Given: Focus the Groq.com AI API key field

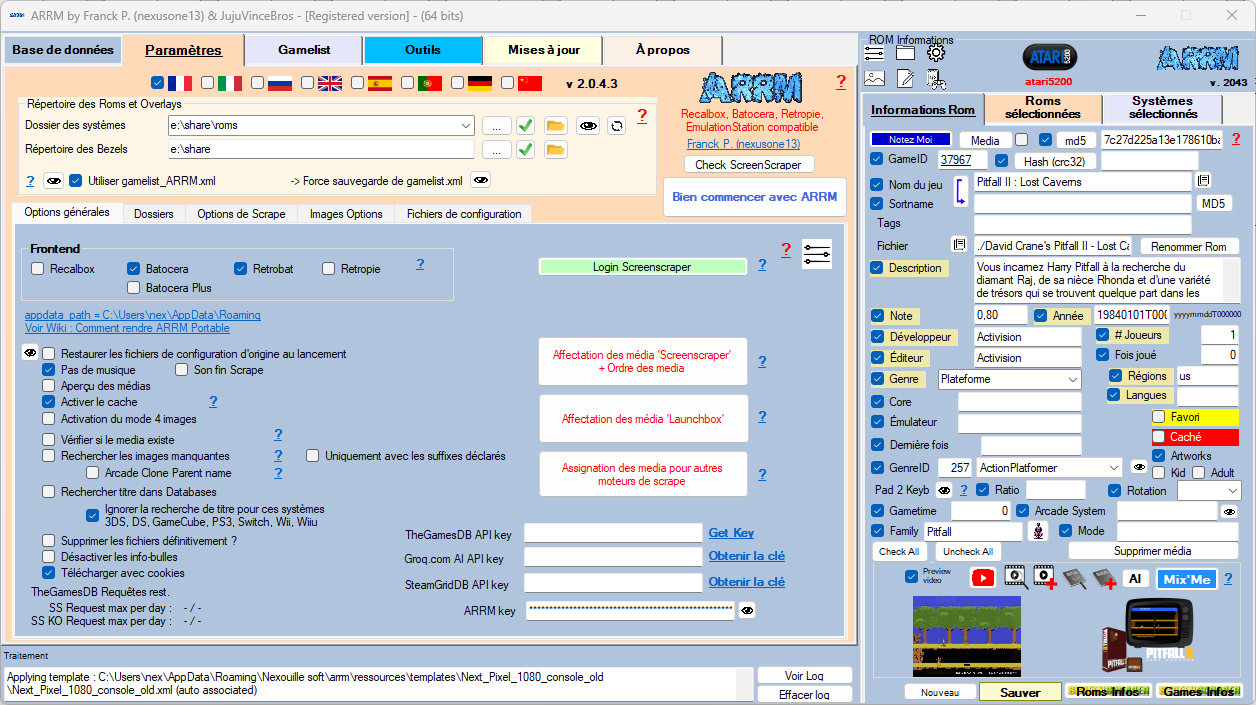Looking at the screenshot, I should 613,558.
